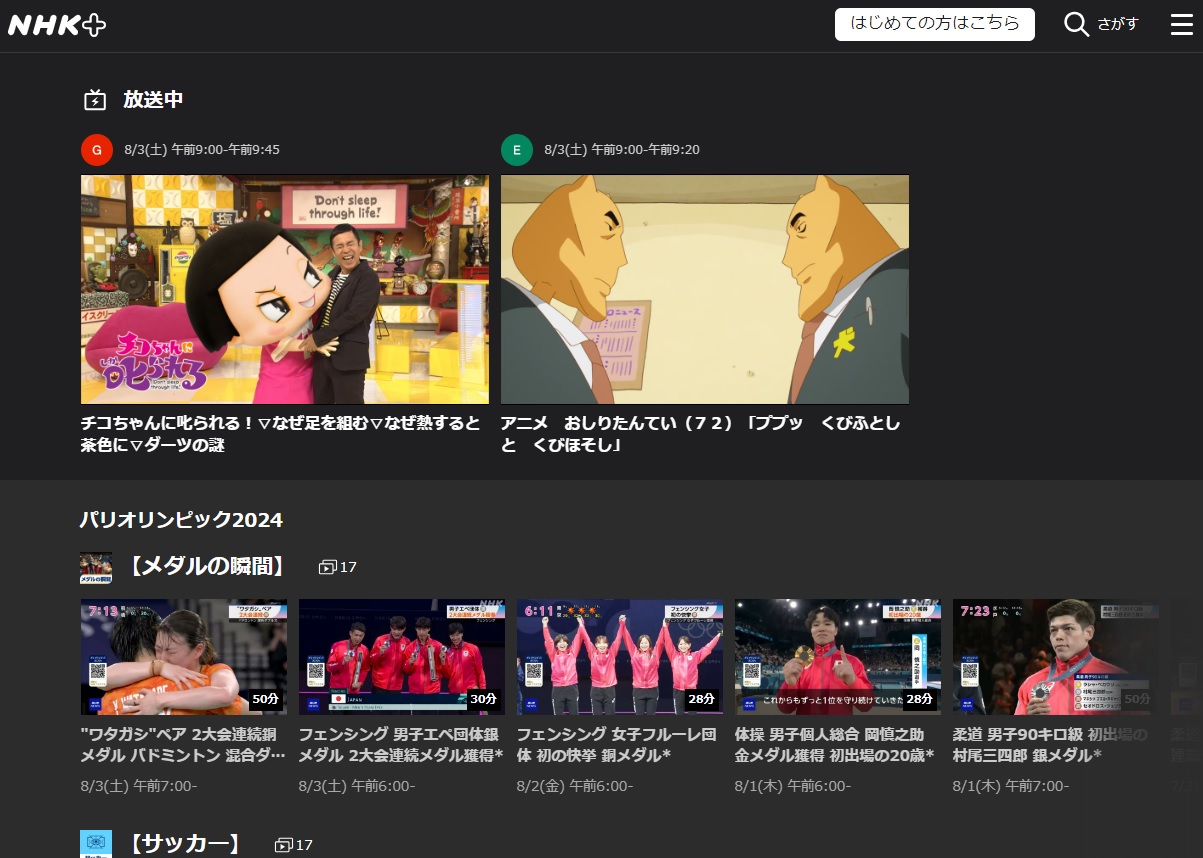Open the チコちゃんに叱られる live thumbnail

(x=285, y=290)
